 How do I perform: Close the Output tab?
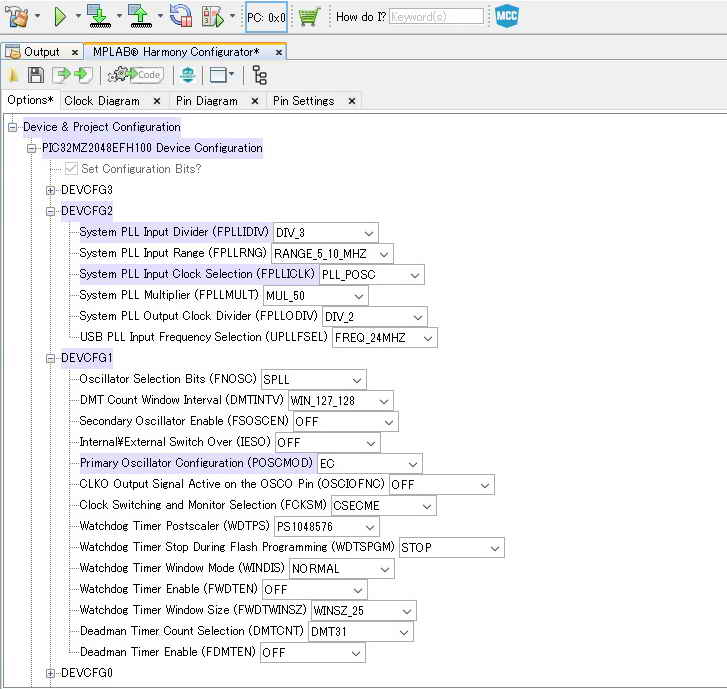pos(75,52)
